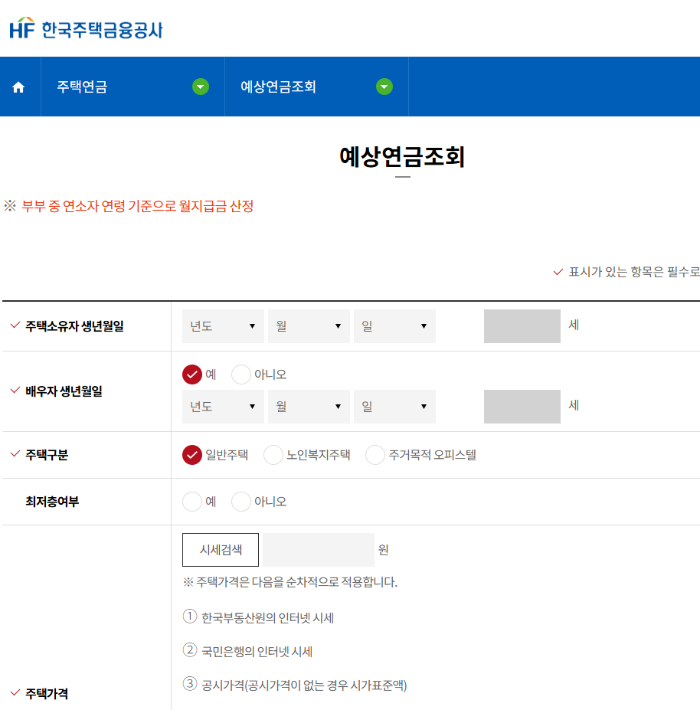
Task: Open spouse birth 월 dropdown
Action: [x=309, y=407]
